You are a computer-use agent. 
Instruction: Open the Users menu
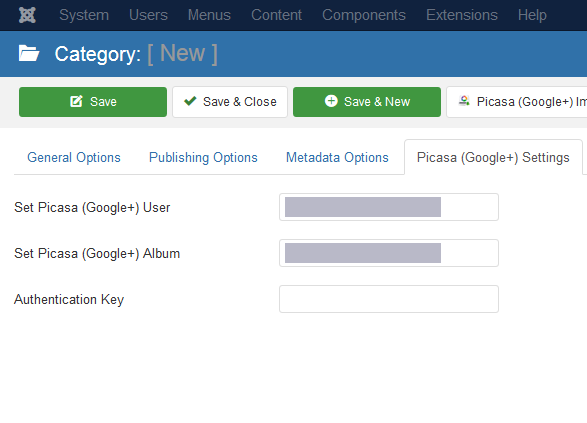coord(148,15)
